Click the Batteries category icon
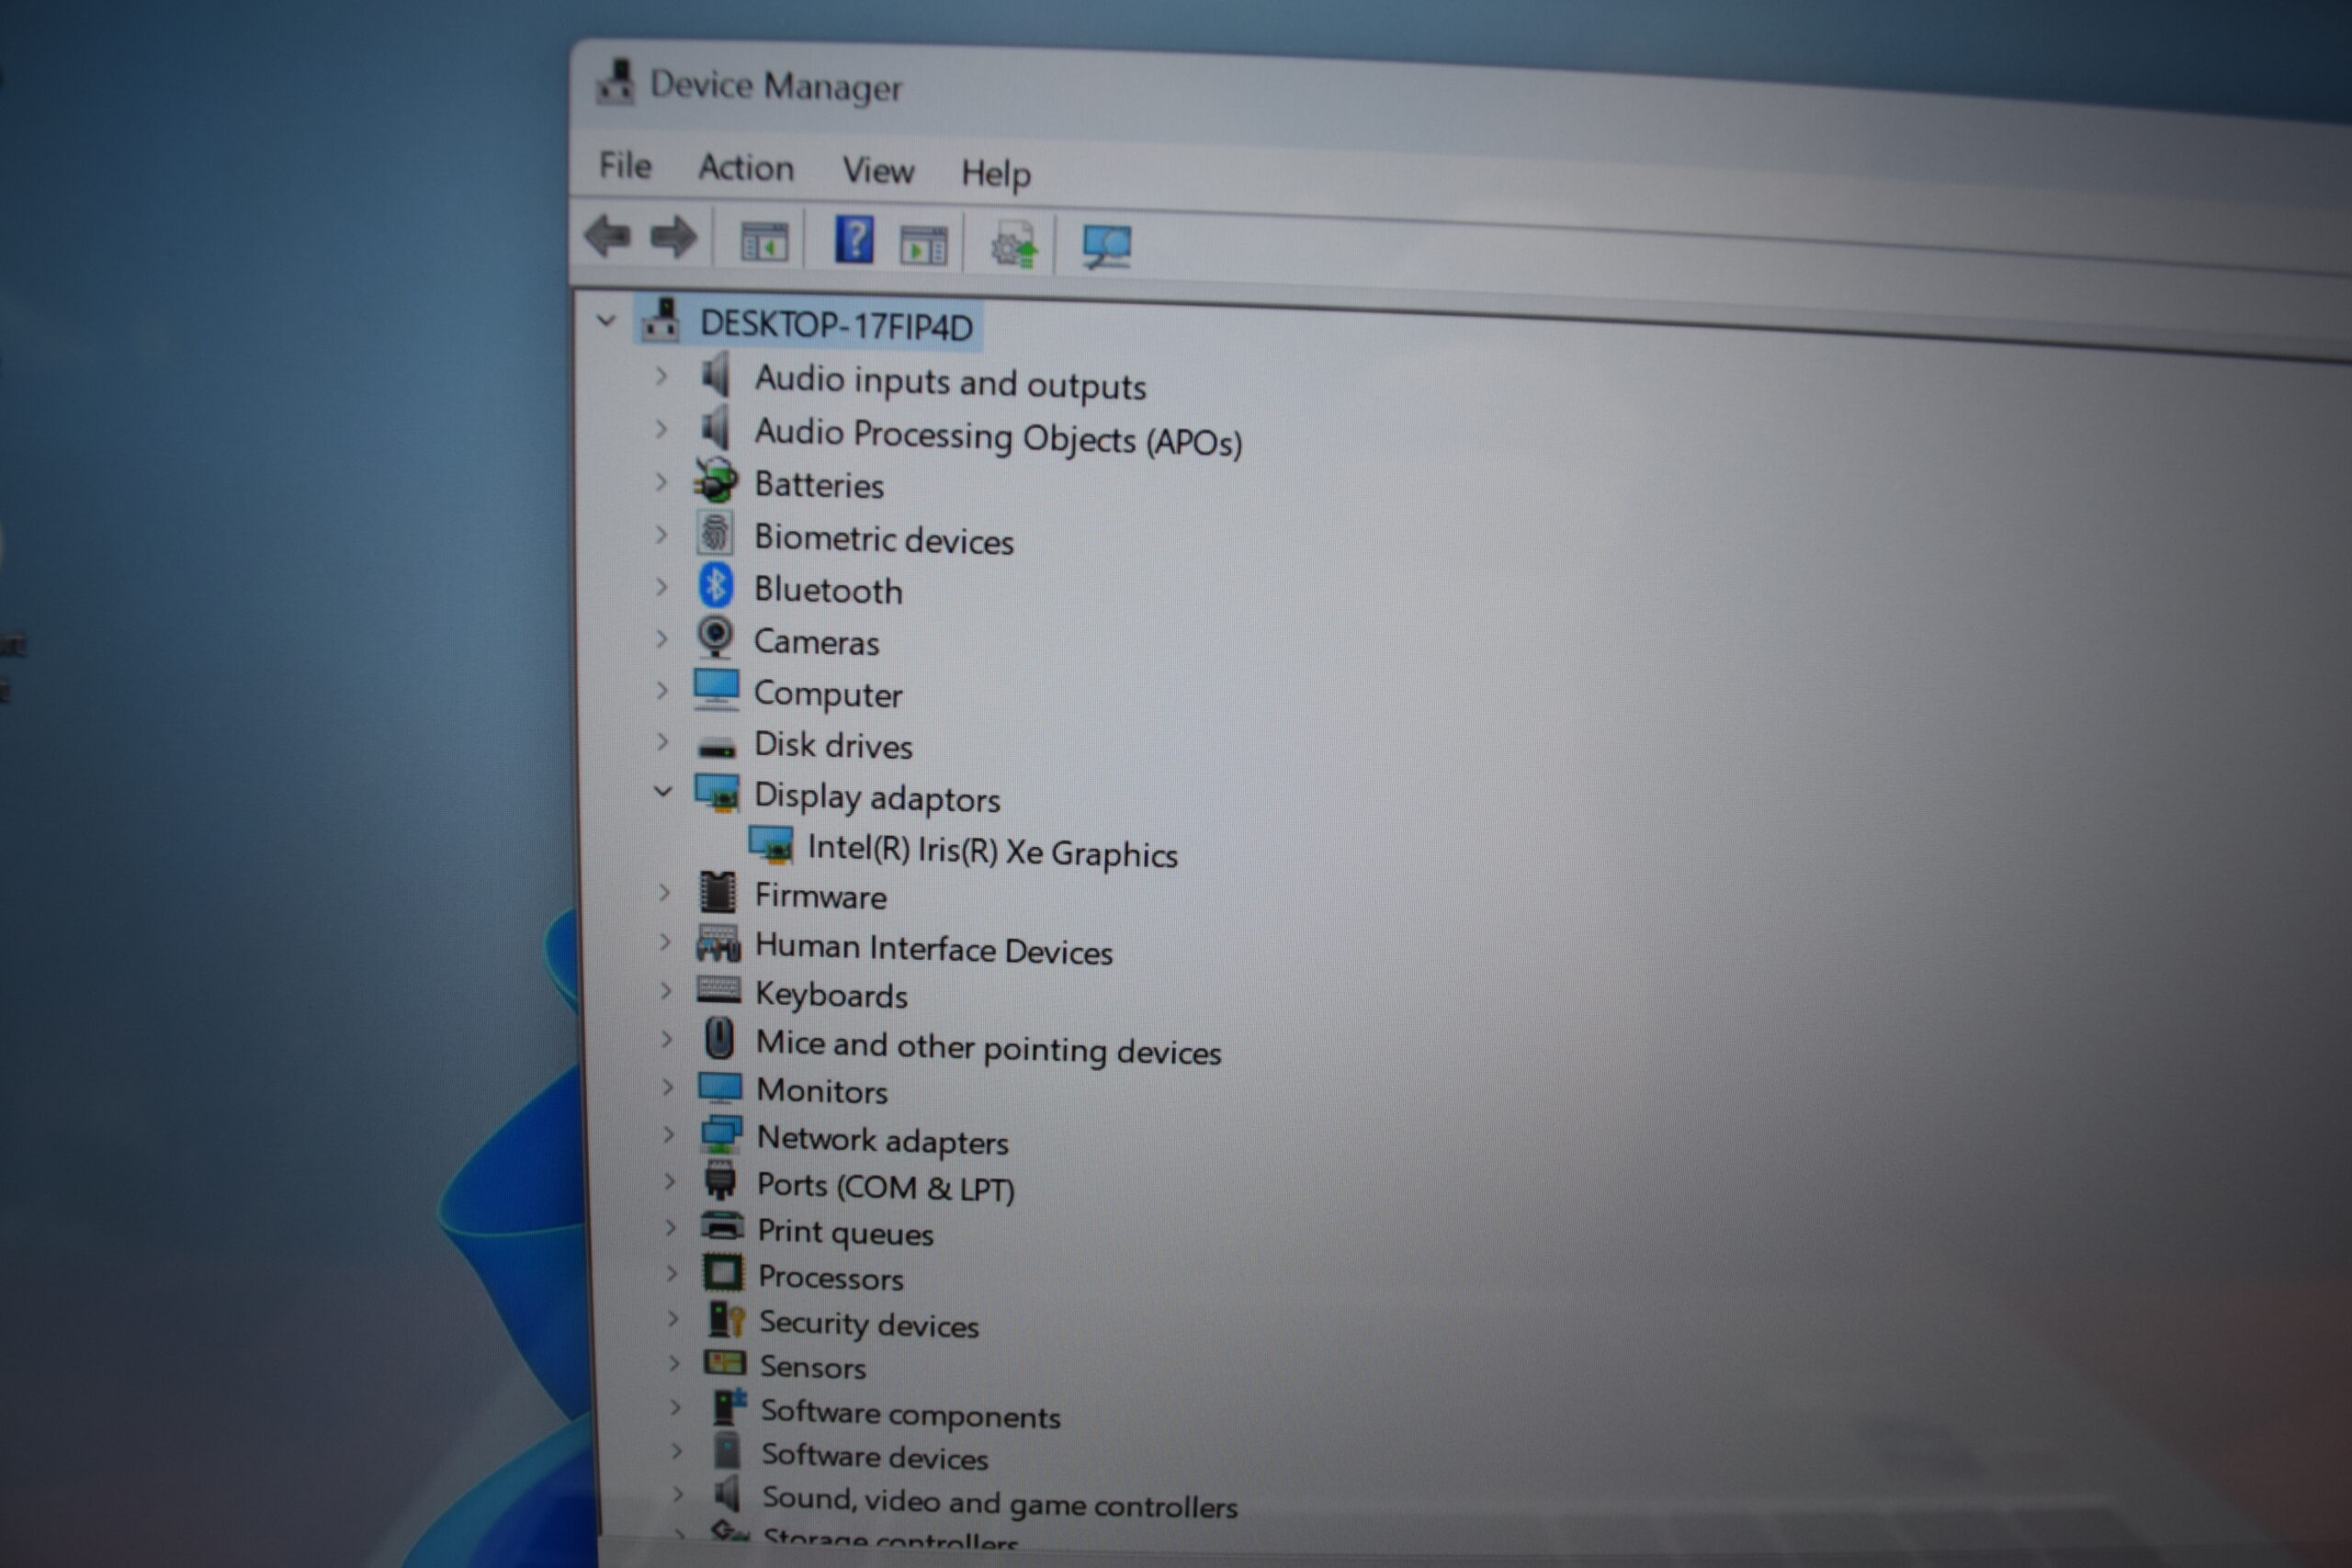 point(715,481)
